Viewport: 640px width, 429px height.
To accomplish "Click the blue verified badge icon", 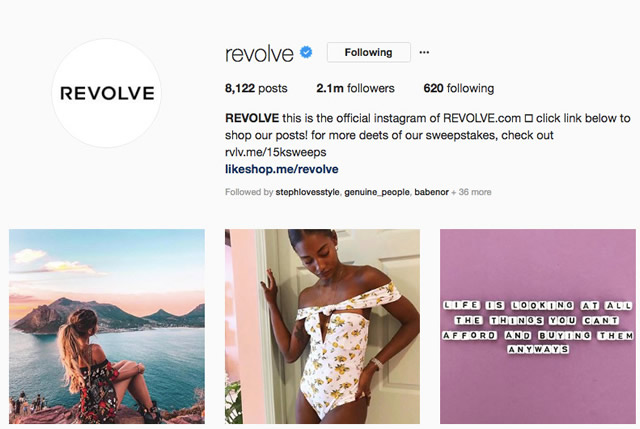I will coord(306,52).
